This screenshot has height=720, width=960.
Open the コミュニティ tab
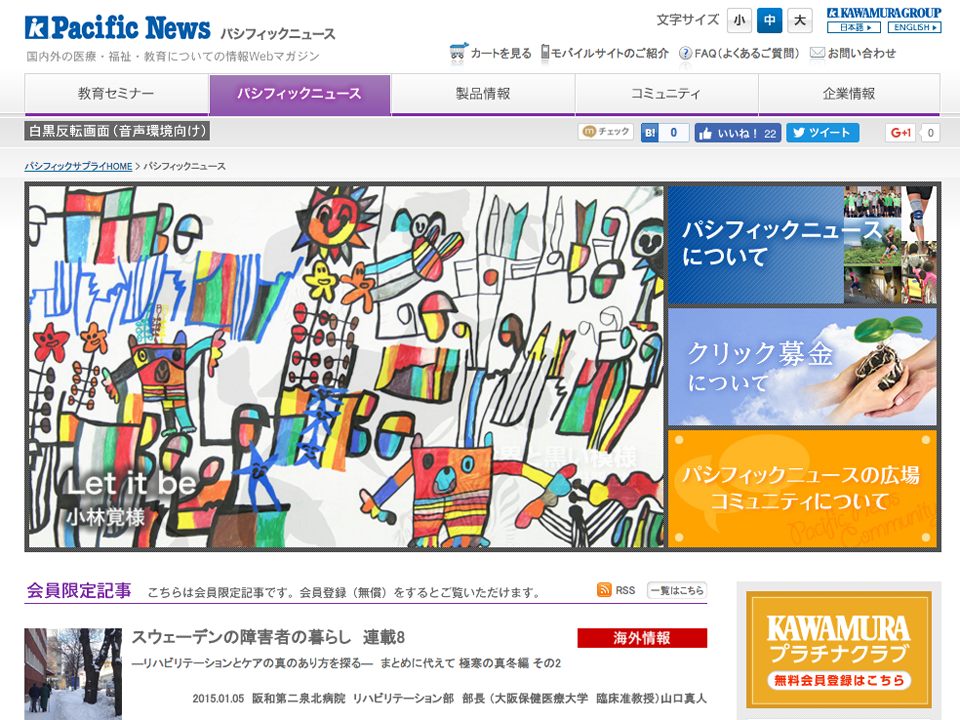pyautogui.click(x=666, y=94)
